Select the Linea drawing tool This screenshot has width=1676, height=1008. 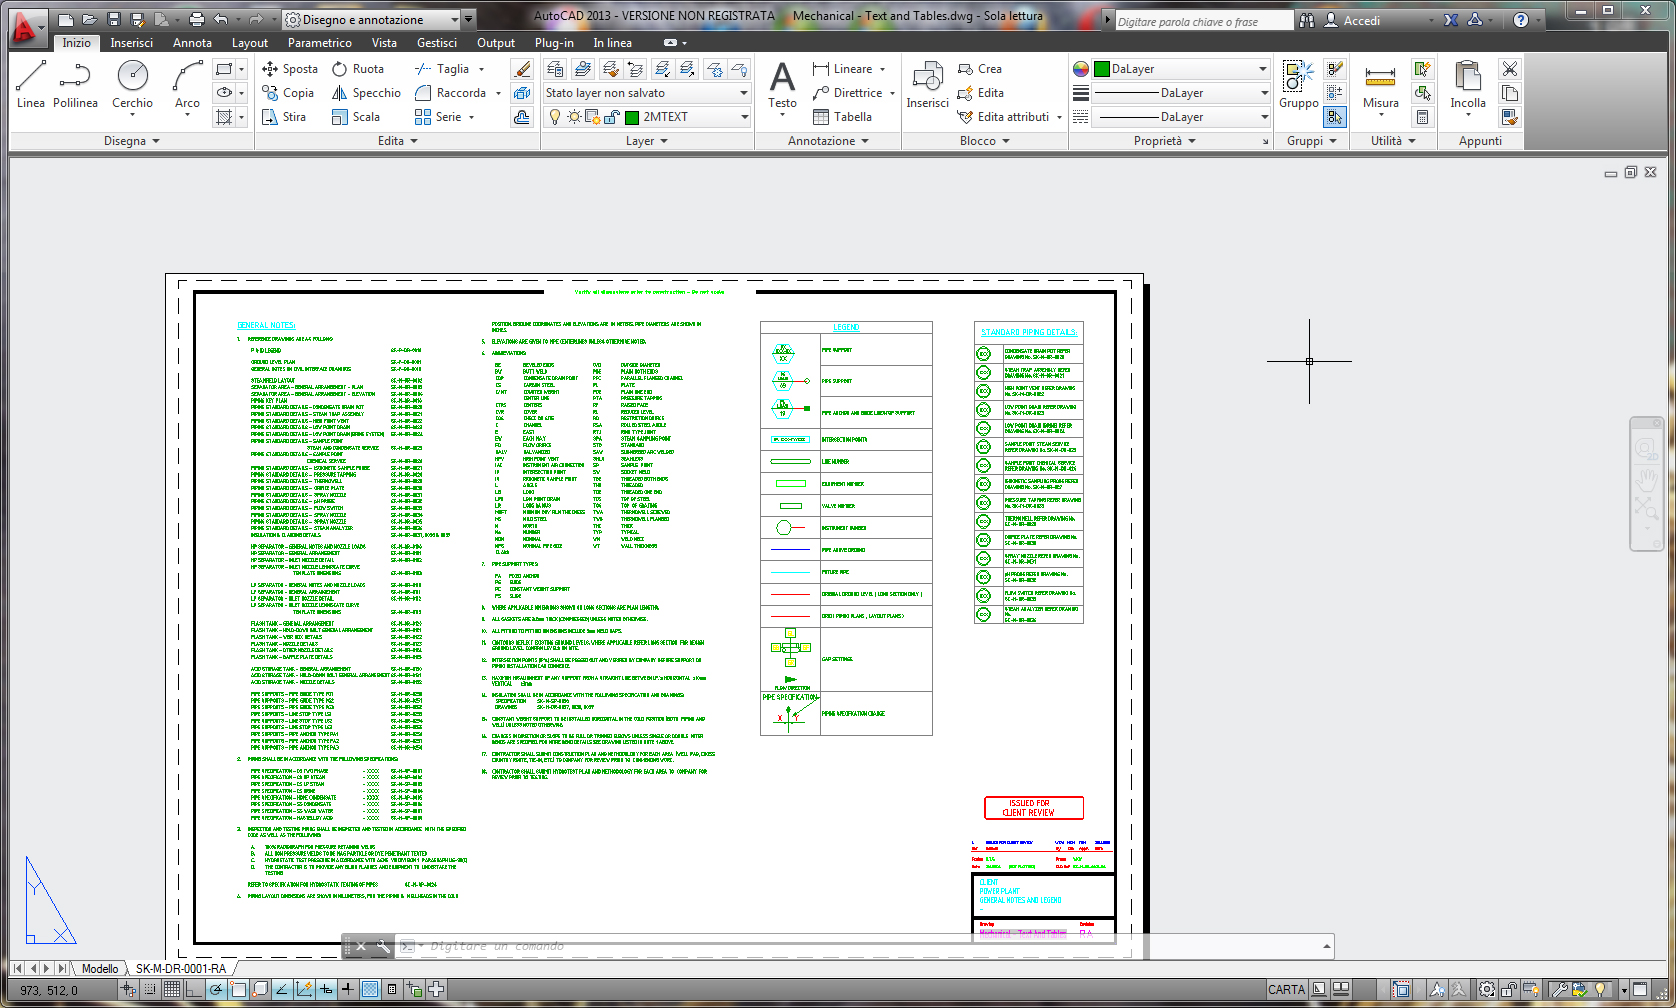(x=30, y=84)
